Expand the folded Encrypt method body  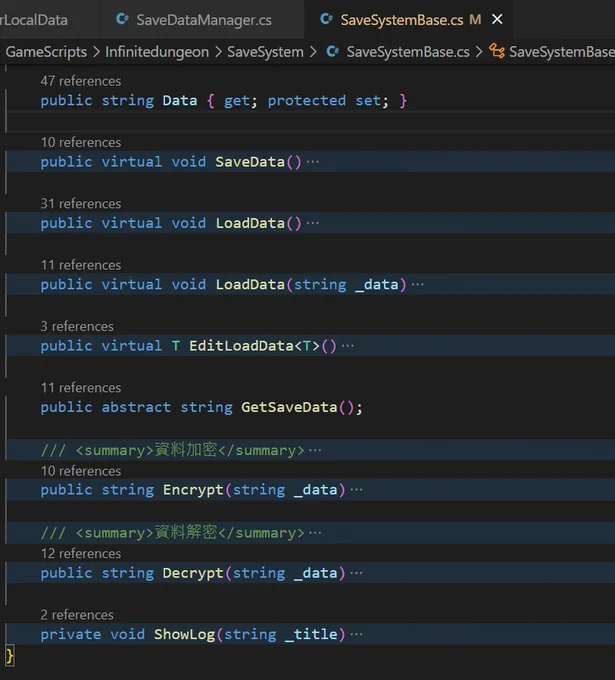tap(357, 490)
